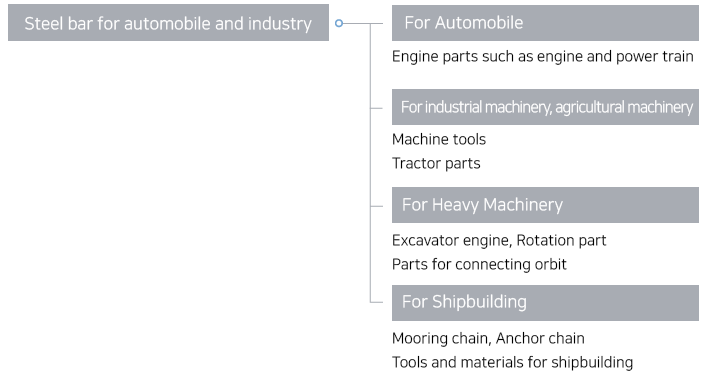The width and height of the screenshot is (710, 379).
Task: Select Mooring chain, Anchor chain text
Action: [488, 338]
